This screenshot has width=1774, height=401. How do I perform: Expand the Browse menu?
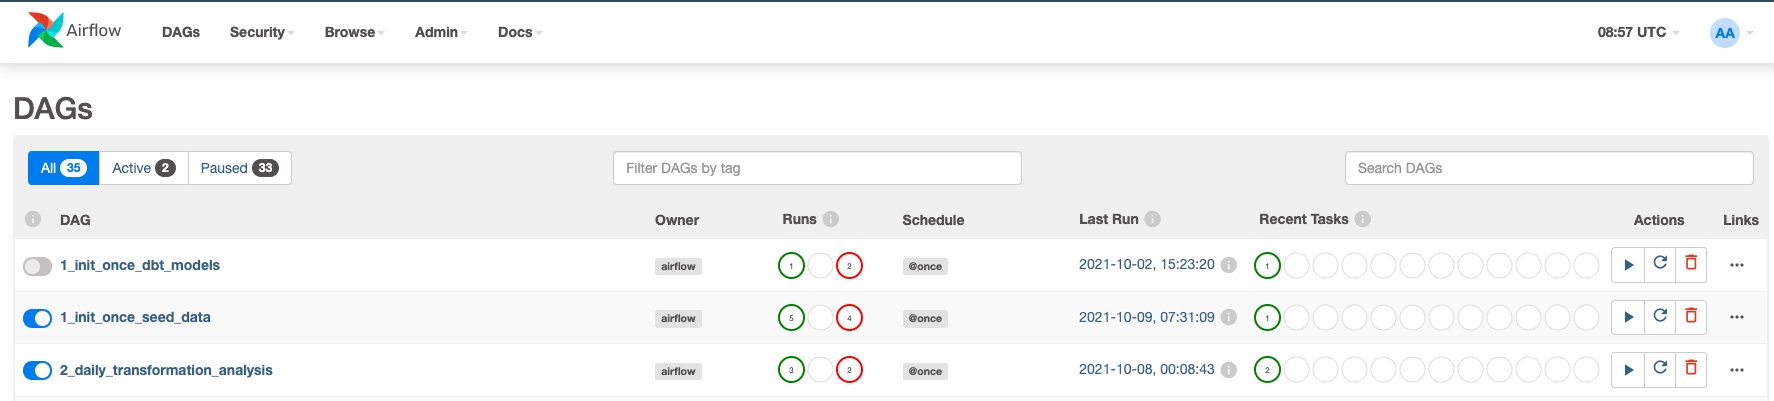tap(354, 32)
